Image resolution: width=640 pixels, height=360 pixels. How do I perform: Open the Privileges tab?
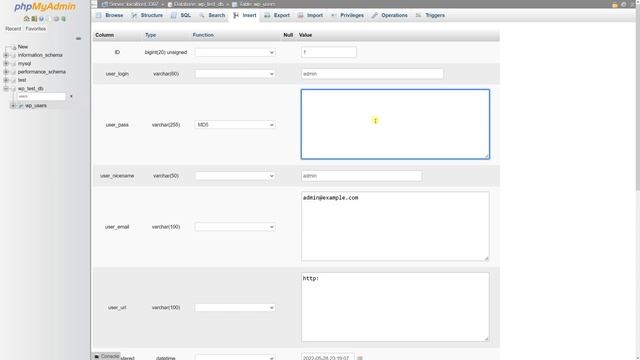347,15
